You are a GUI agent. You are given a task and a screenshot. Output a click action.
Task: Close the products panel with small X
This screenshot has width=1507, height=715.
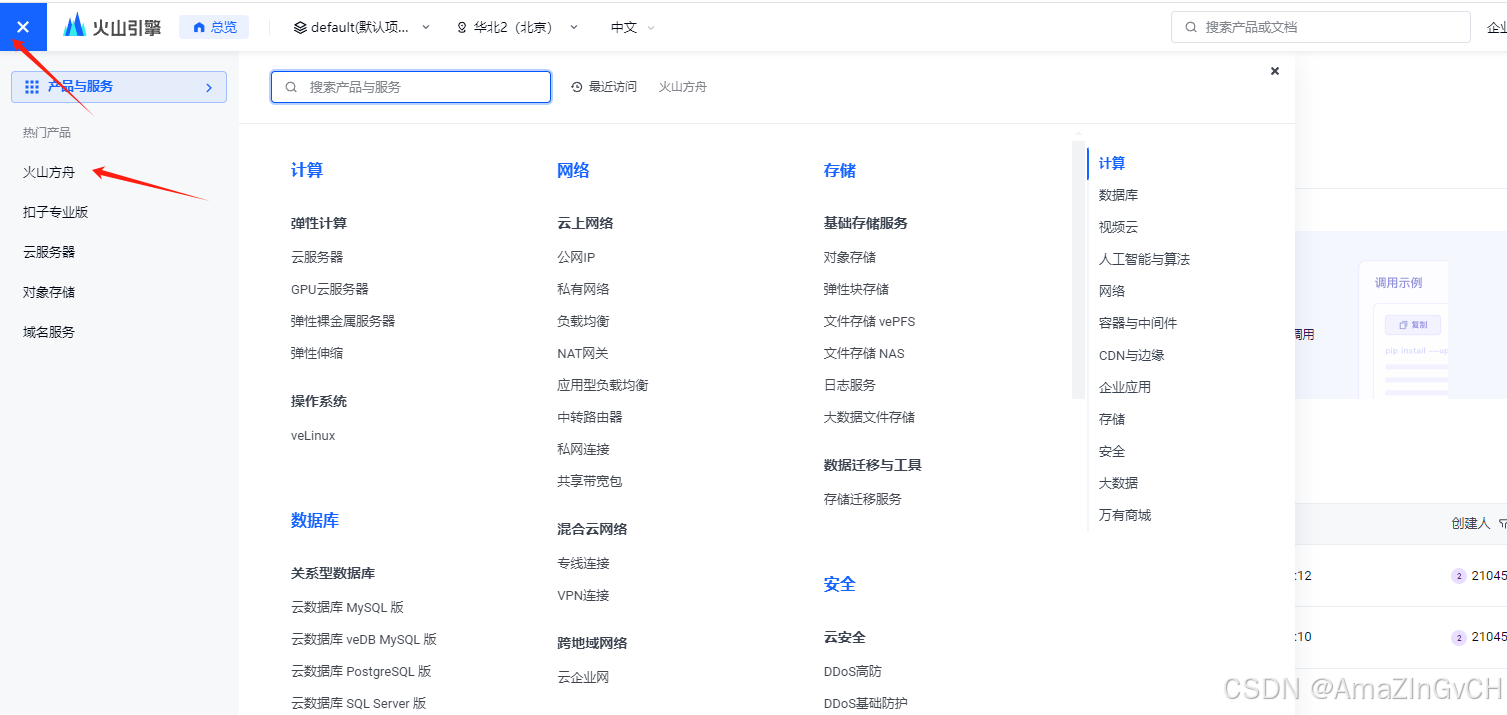pos(1275,71)
